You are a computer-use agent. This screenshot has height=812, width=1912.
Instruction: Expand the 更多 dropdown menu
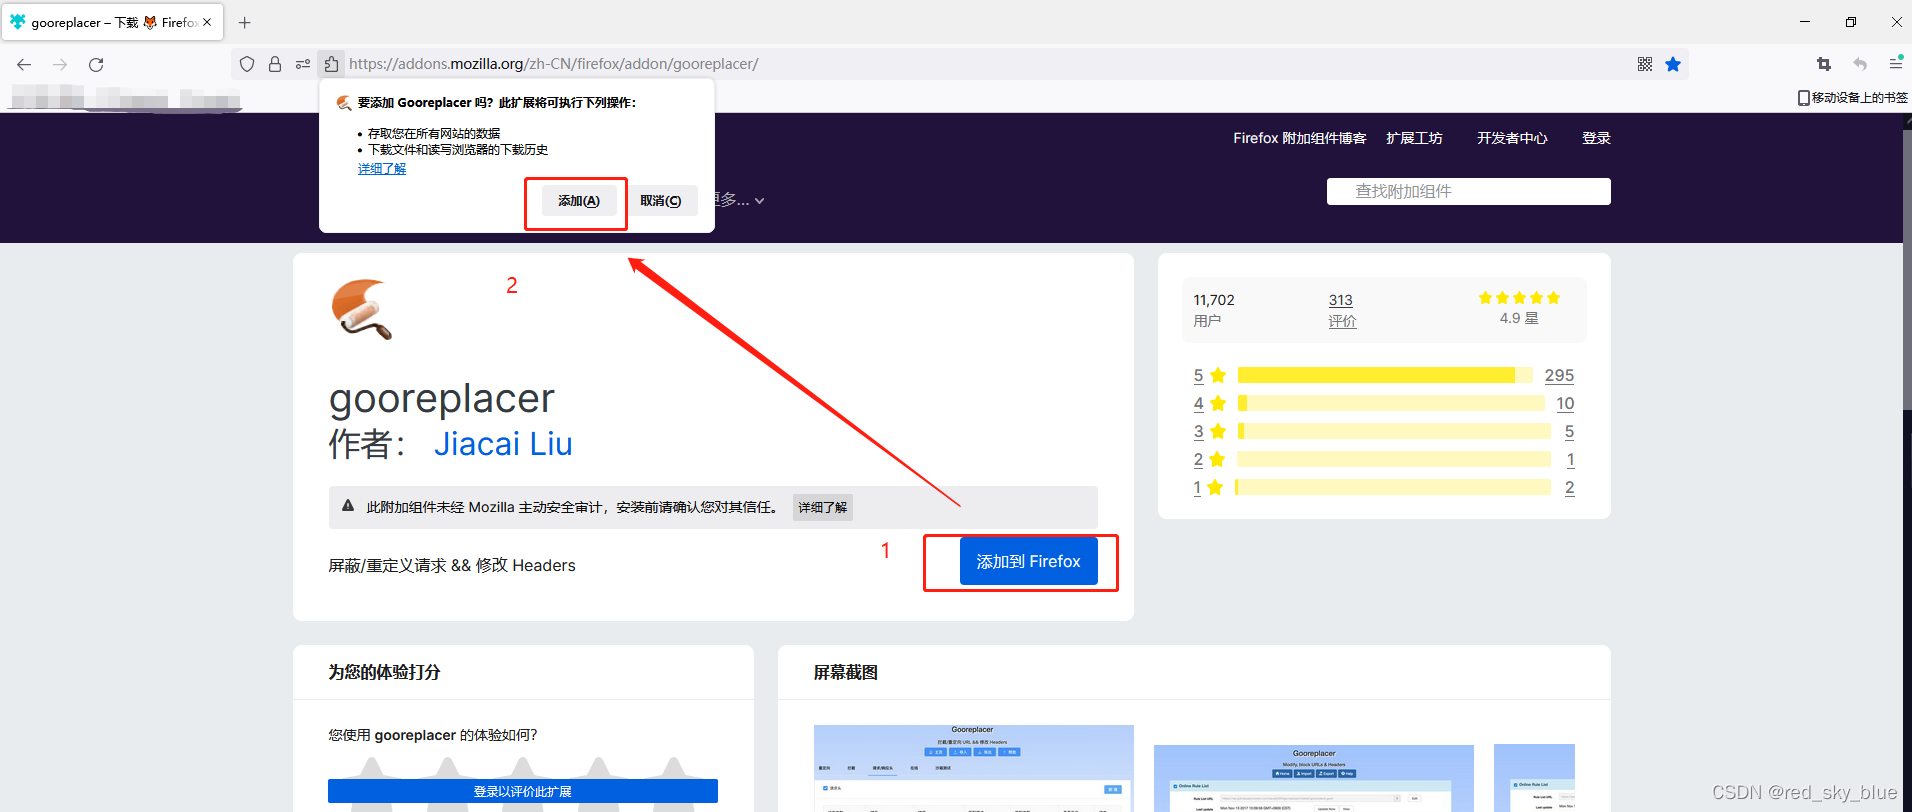740,200
